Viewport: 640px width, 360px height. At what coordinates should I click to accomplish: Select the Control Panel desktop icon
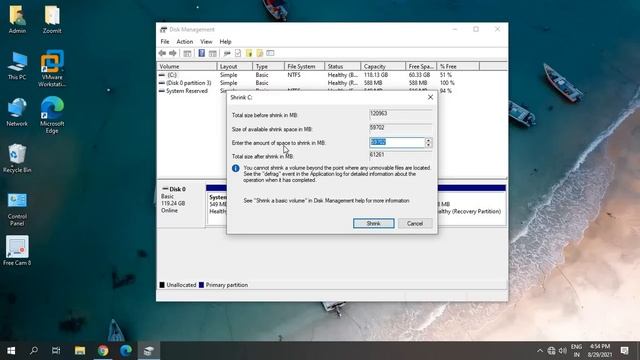point(17,209)
